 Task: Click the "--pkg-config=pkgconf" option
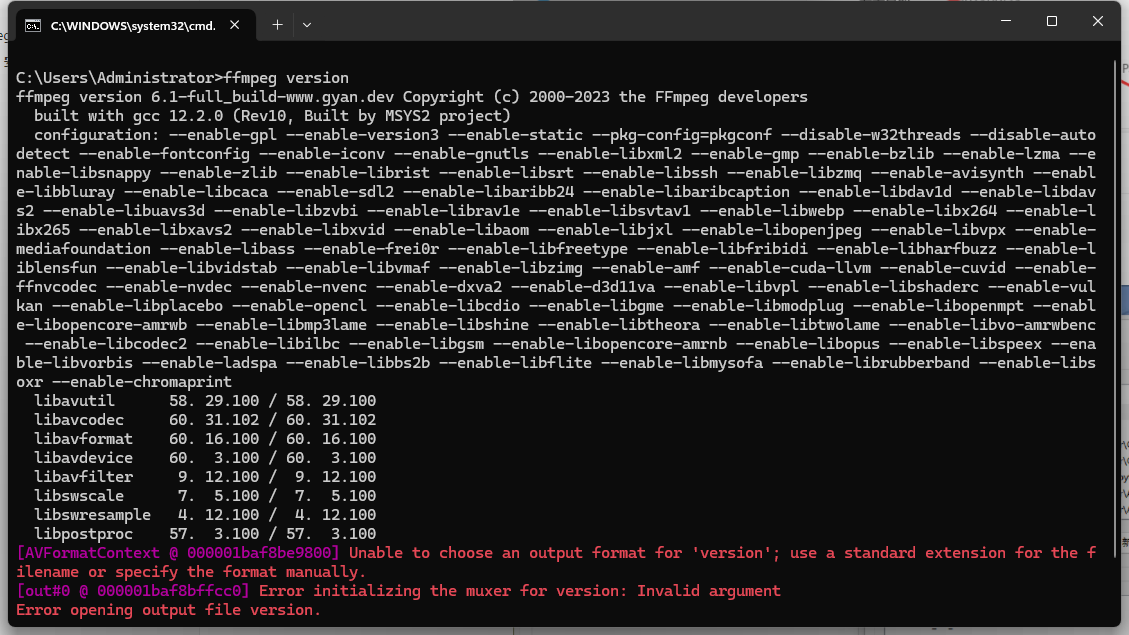[x=682, y=135]
